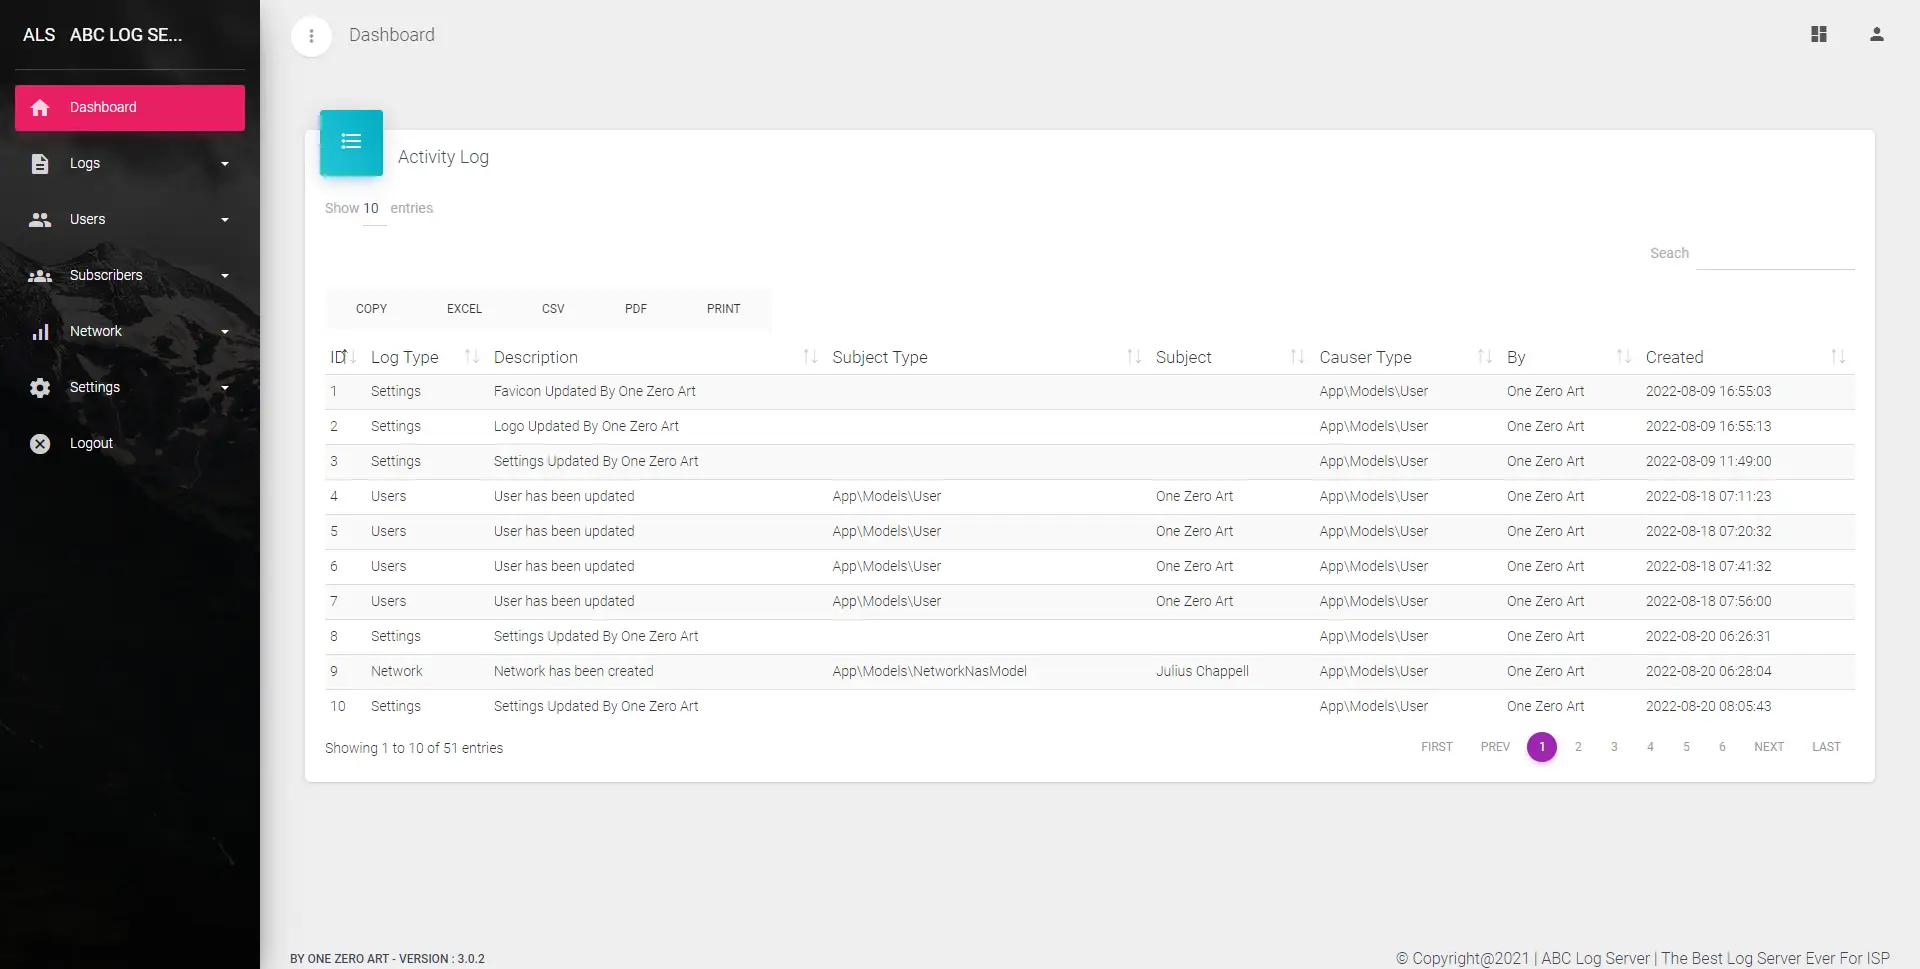Open the Settings menu item
The width and height of the screenshot is (1920, 969).
click(130, 388)
